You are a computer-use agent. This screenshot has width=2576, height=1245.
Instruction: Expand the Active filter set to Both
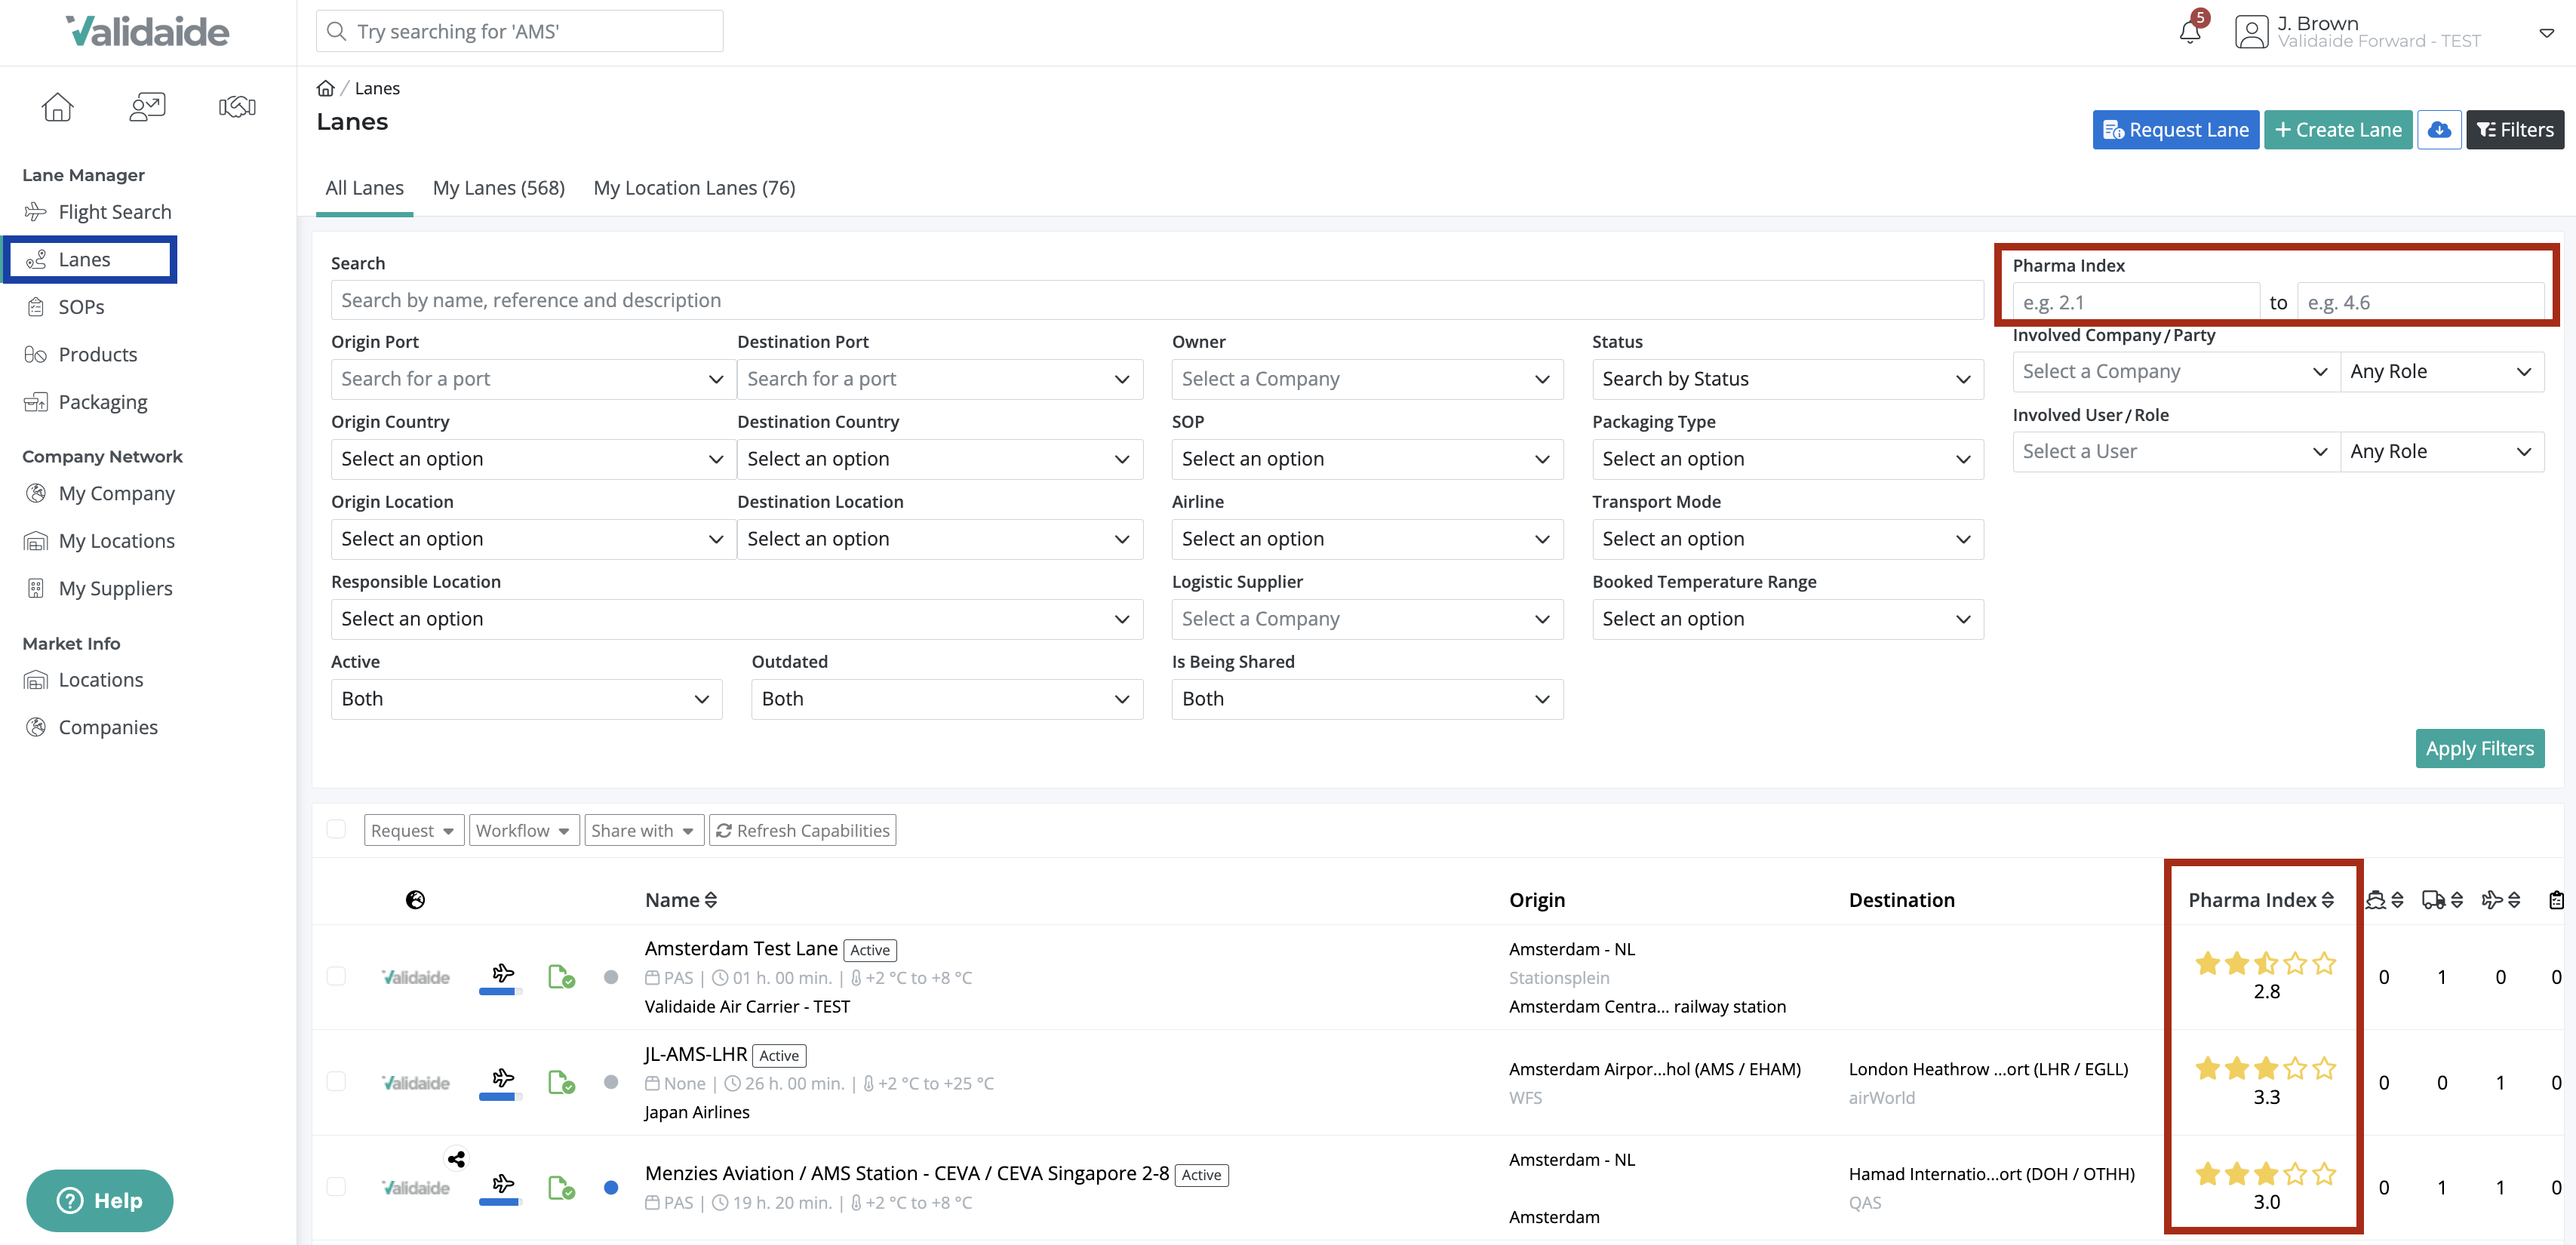tap(525, 698)
